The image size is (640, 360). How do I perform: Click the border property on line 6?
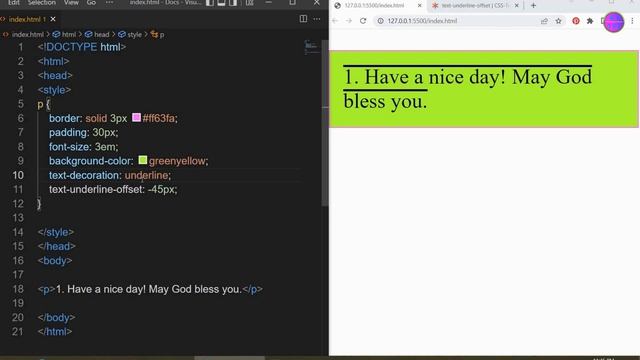click(x=64, y=118)
